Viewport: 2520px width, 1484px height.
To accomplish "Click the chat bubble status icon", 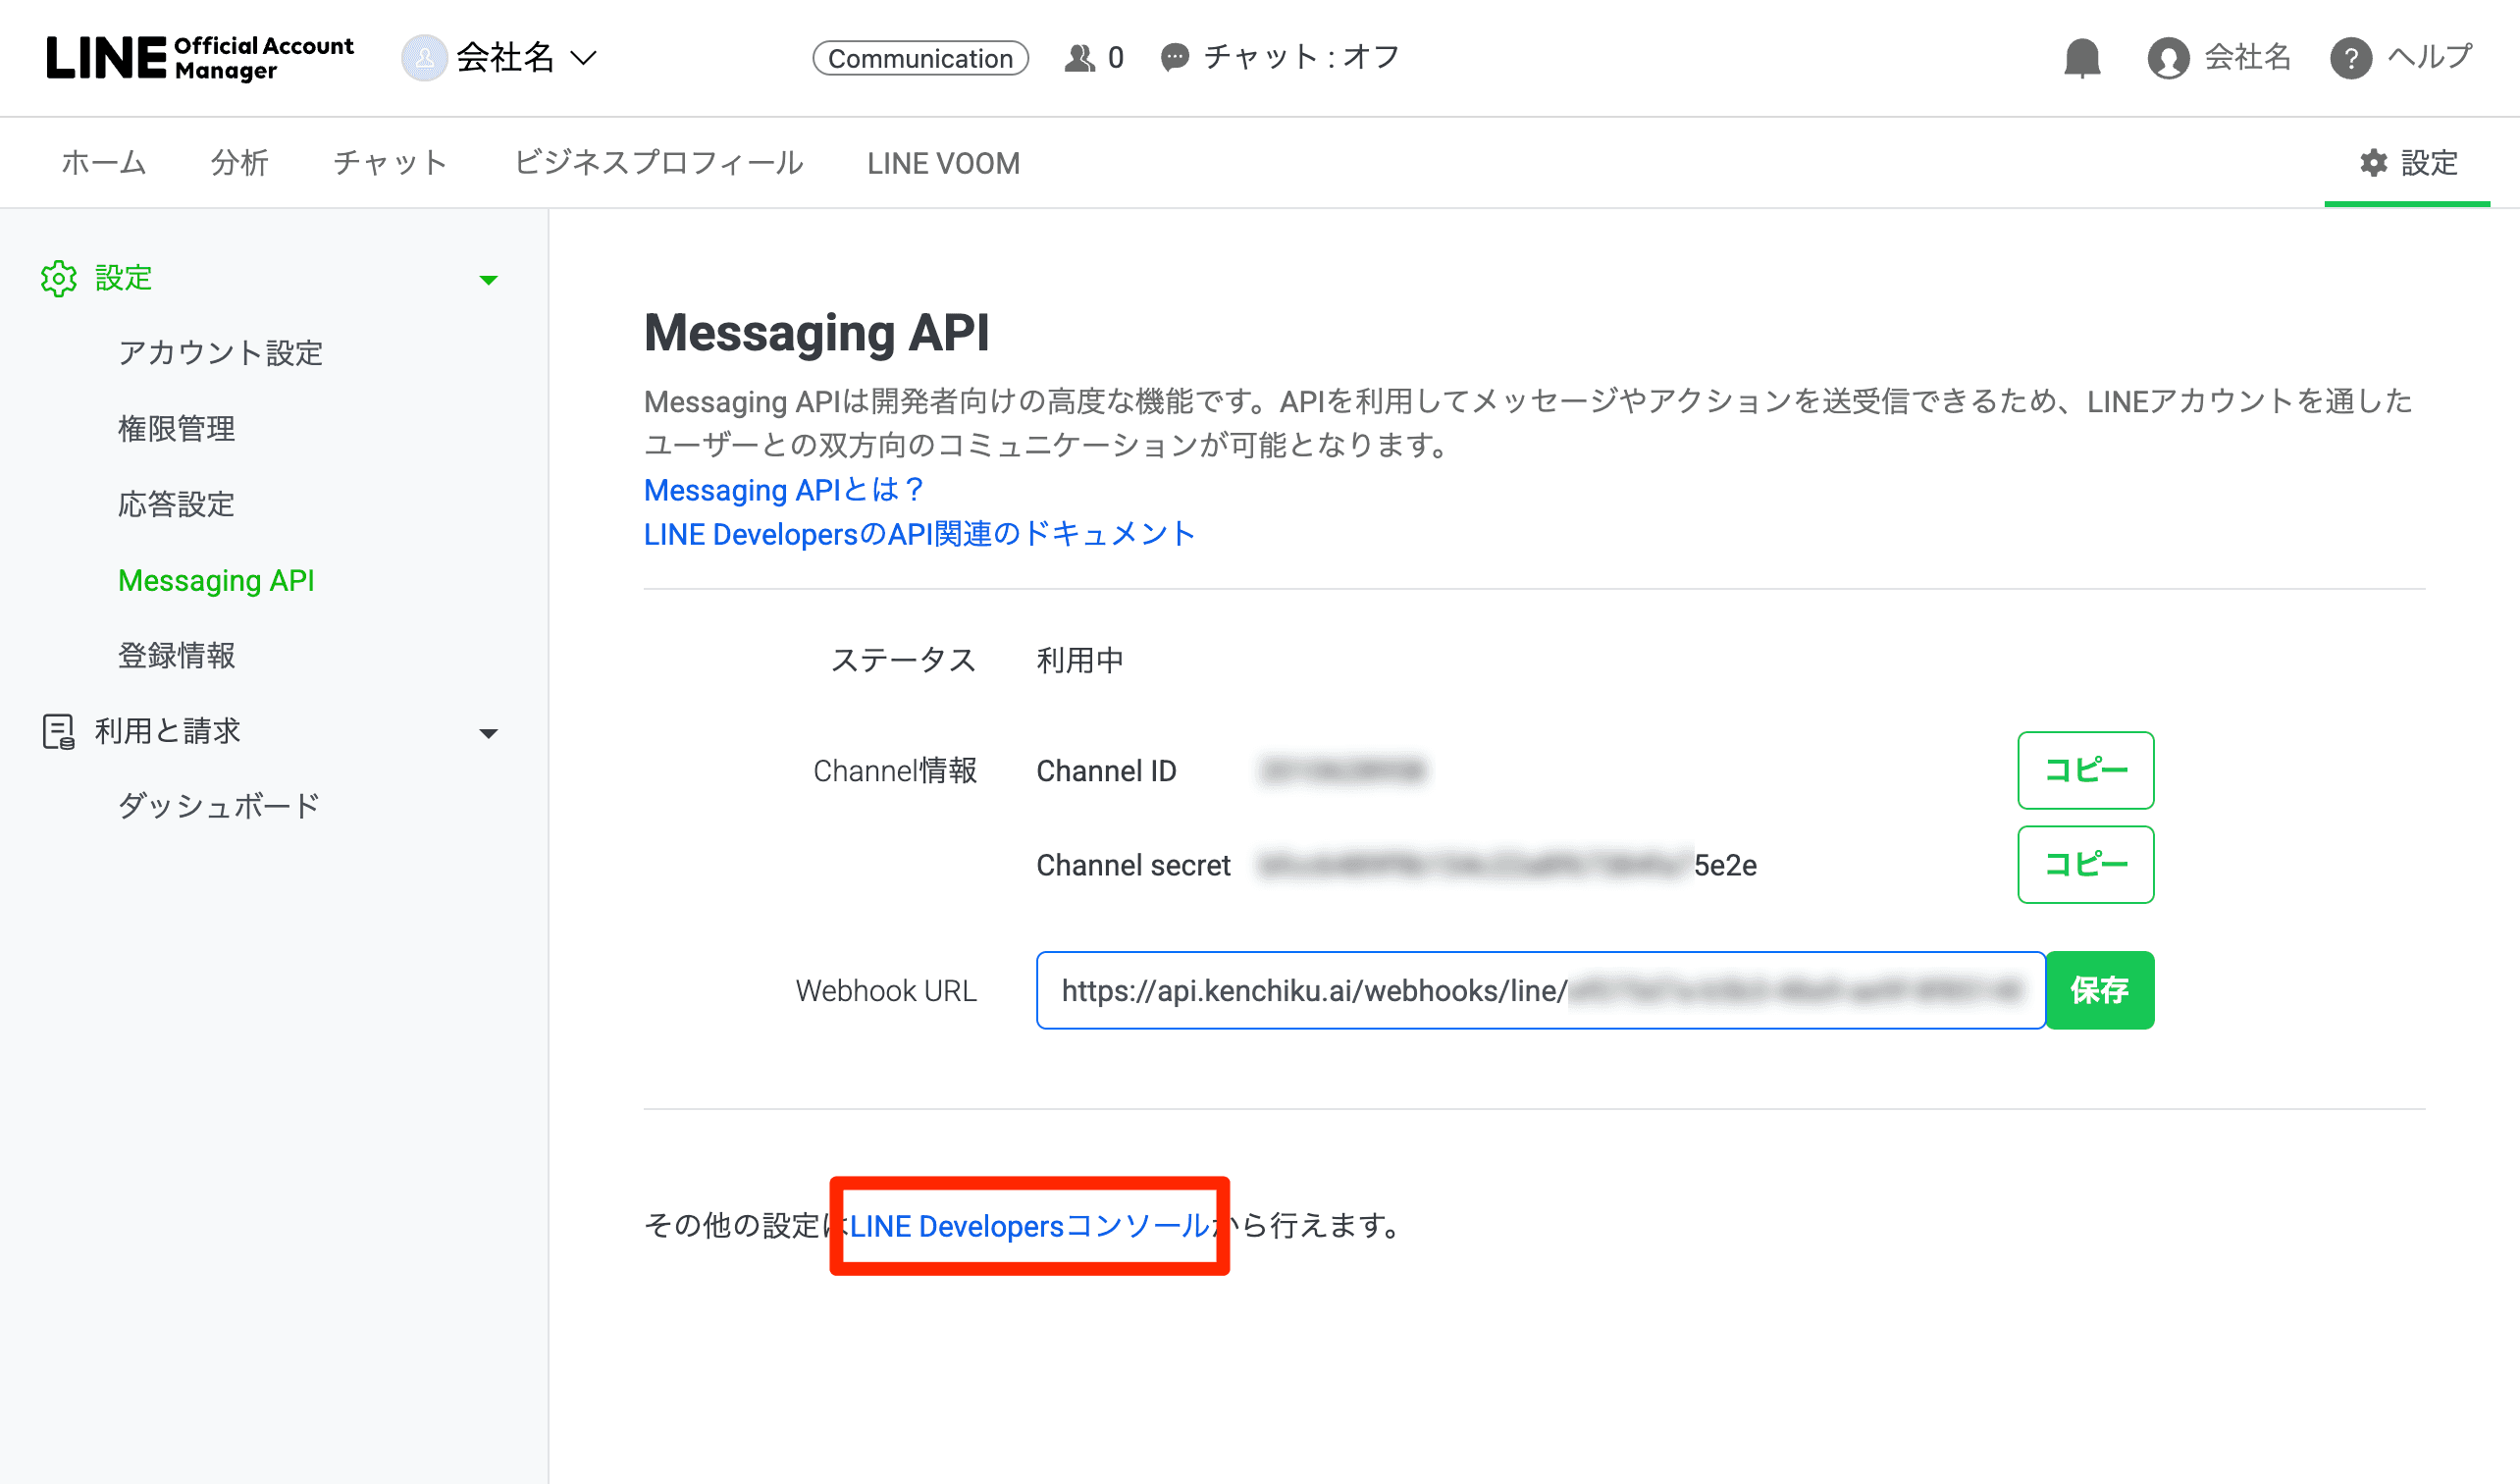I will tap(1174, 58).
